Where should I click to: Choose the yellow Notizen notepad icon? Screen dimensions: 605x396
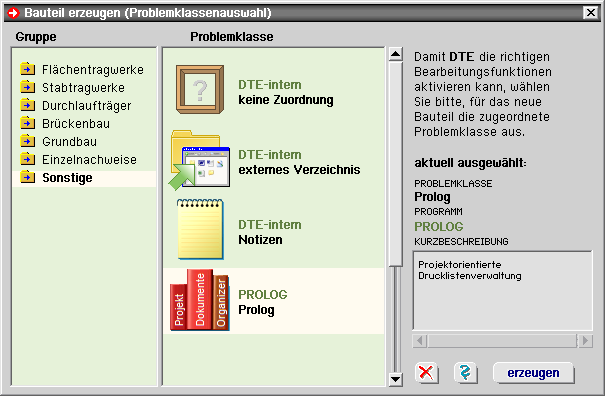pos(200,229)
